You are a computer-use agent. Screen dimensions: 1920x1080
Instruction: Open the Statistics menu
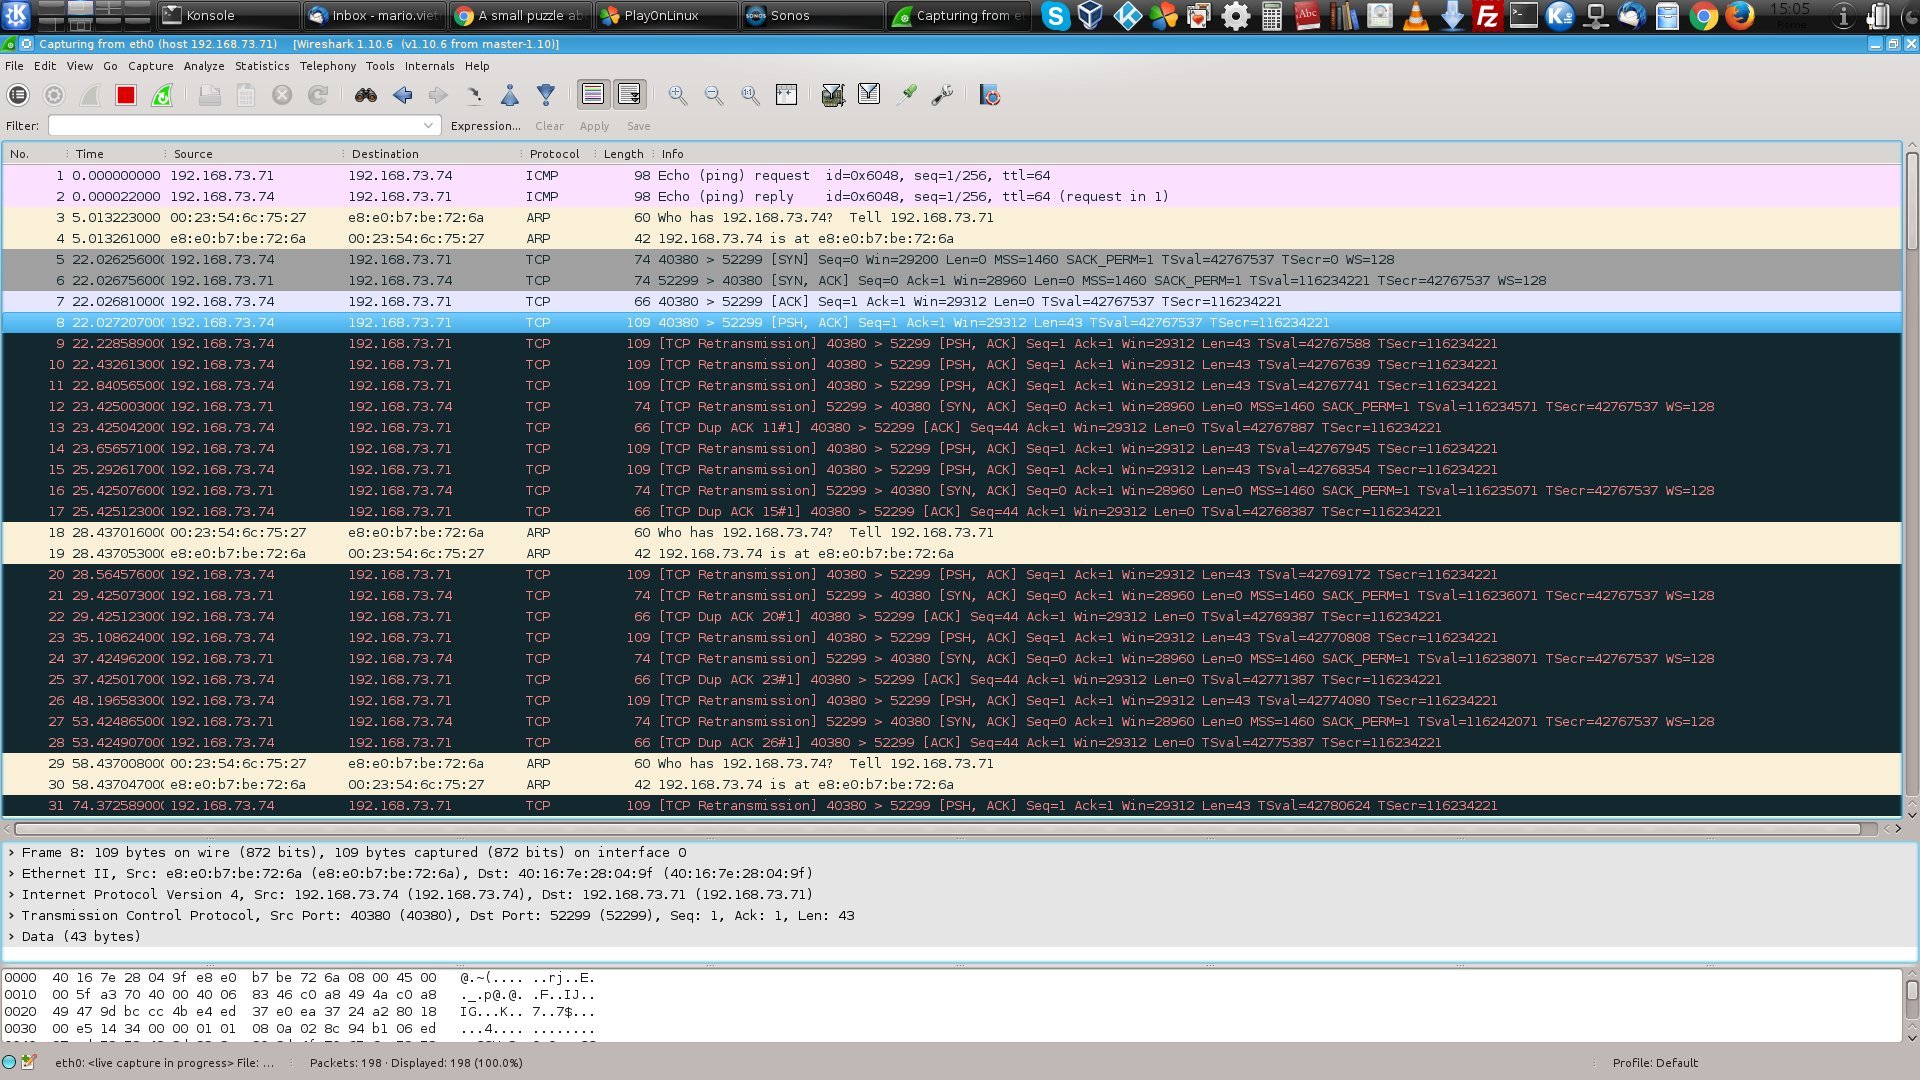pyautogui.click(x=262, y=66)
